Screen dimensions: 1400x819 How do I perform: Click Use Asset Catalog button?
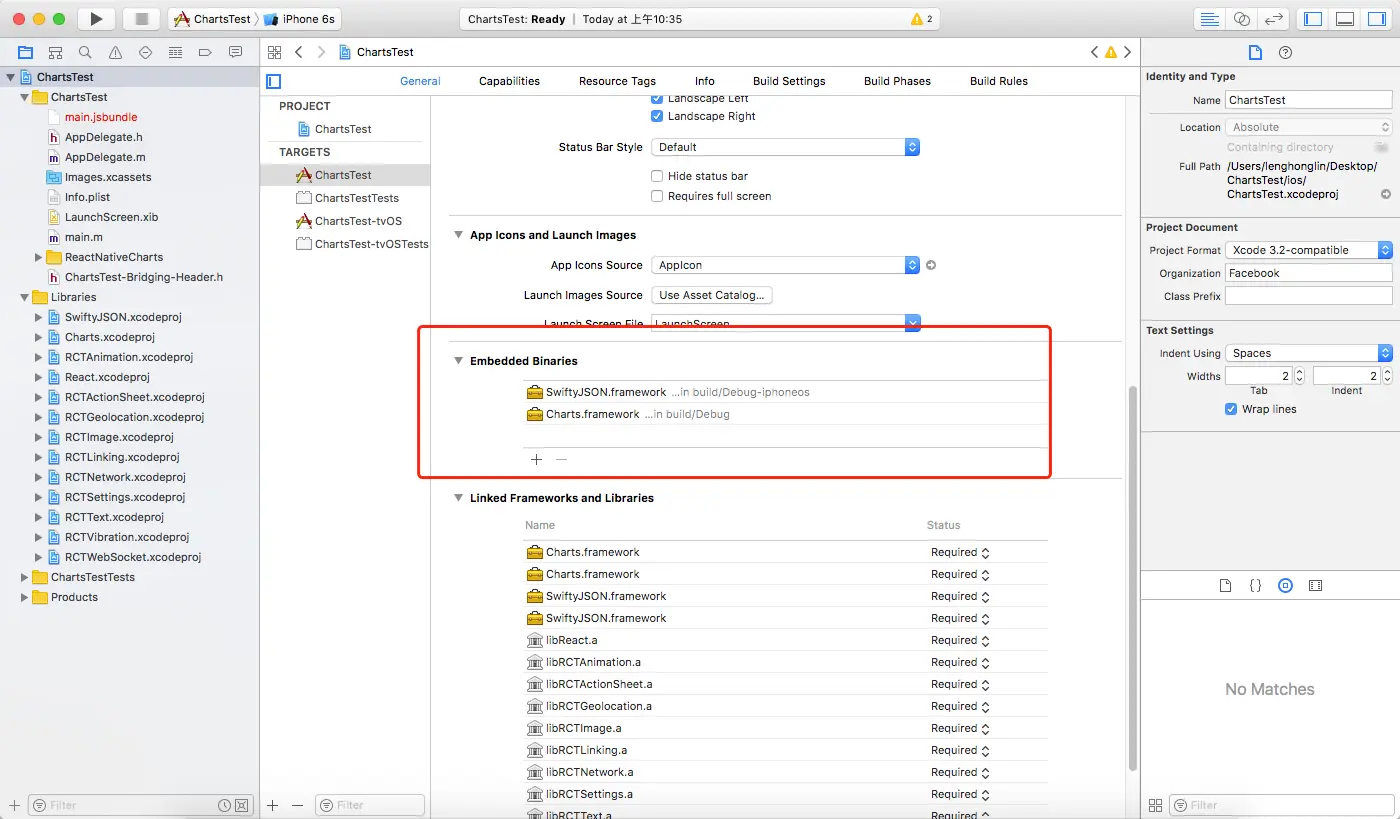[712, 295]
